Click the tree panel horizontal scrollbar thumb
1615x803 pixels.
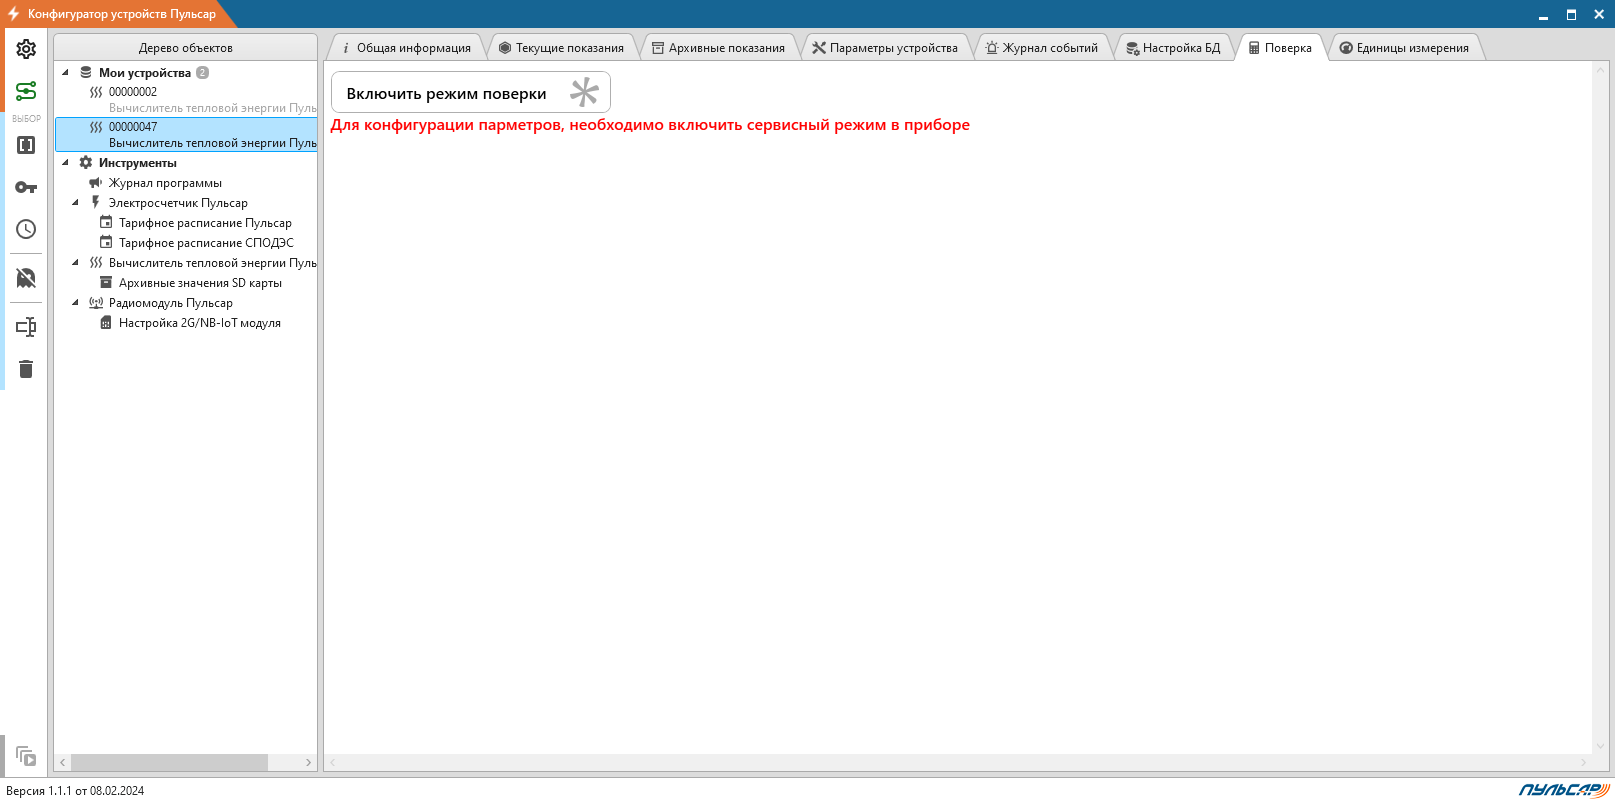click(169, 762)
